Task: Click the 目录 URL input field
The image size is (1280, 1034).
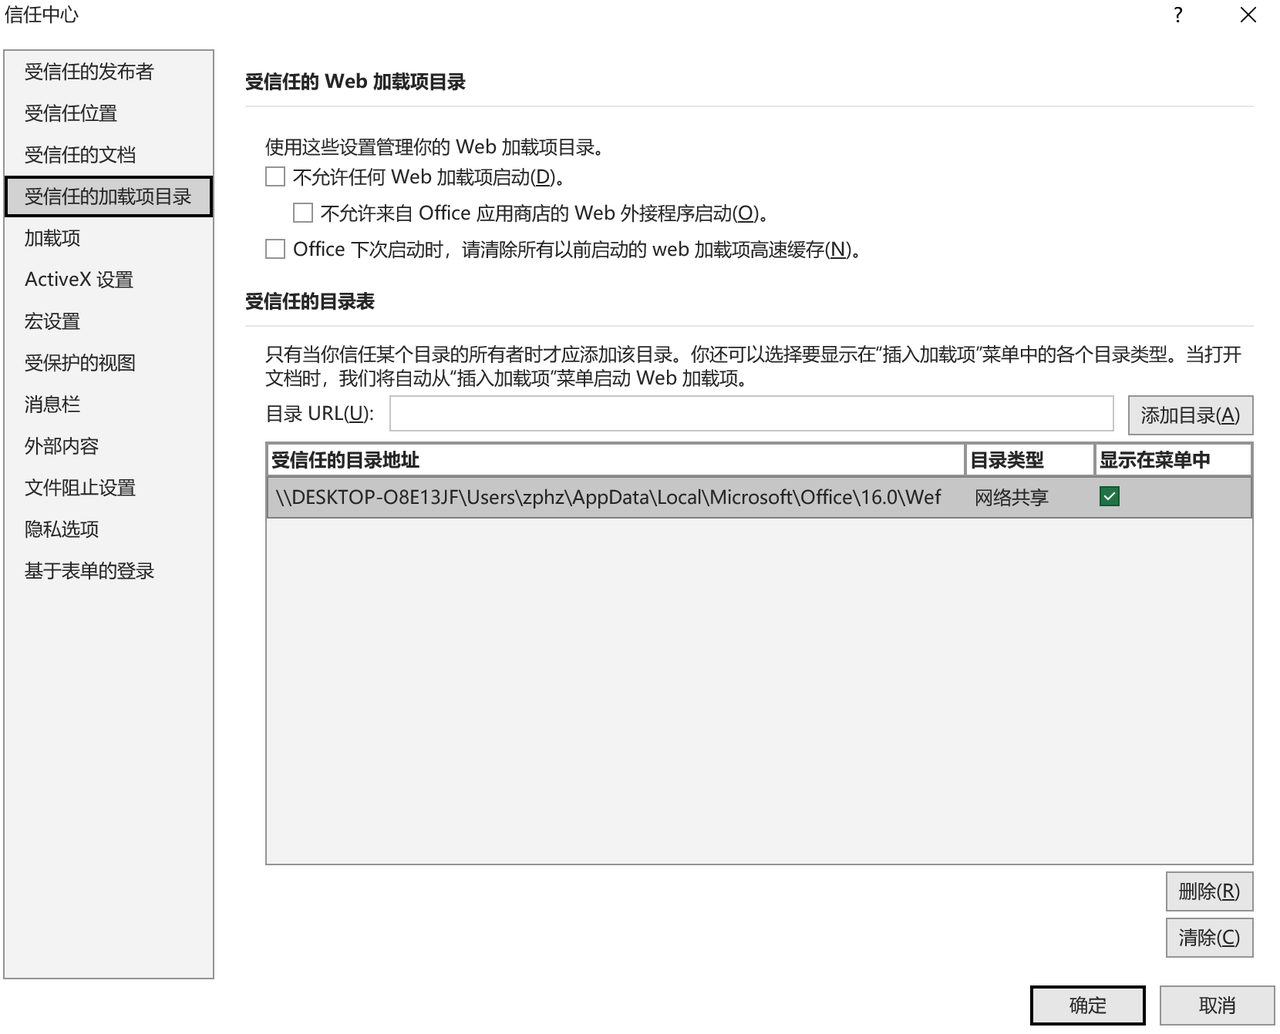Action: pos(750,414)
